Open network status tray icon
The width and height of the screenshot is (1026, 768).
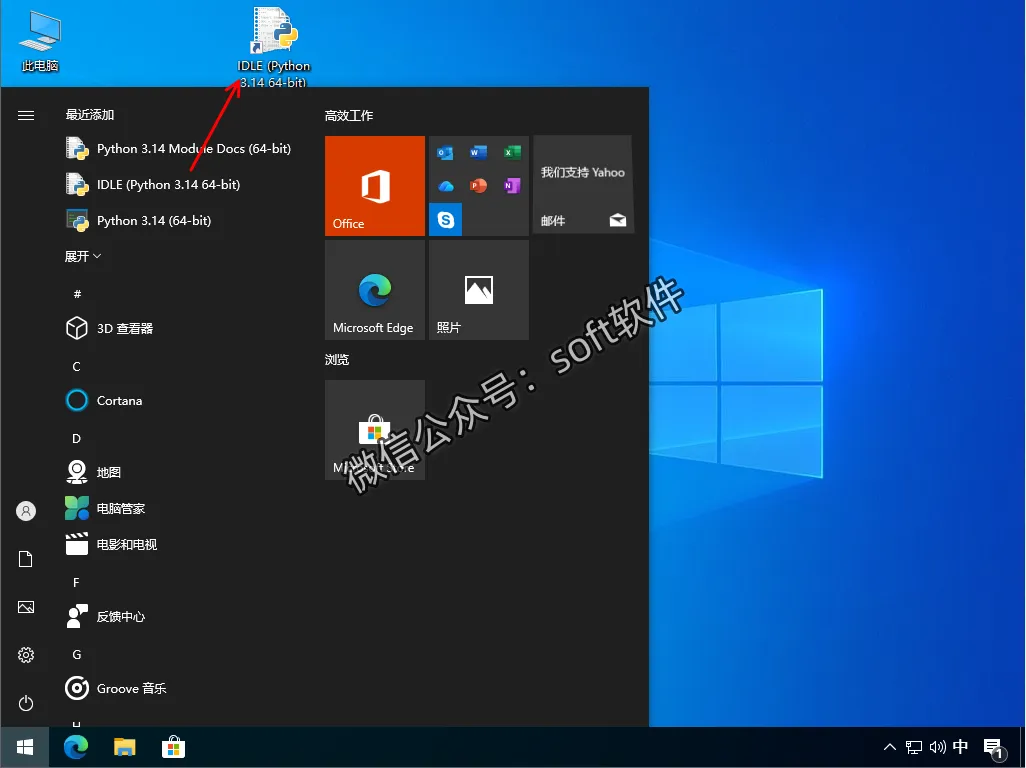click(x=913, y=747)
